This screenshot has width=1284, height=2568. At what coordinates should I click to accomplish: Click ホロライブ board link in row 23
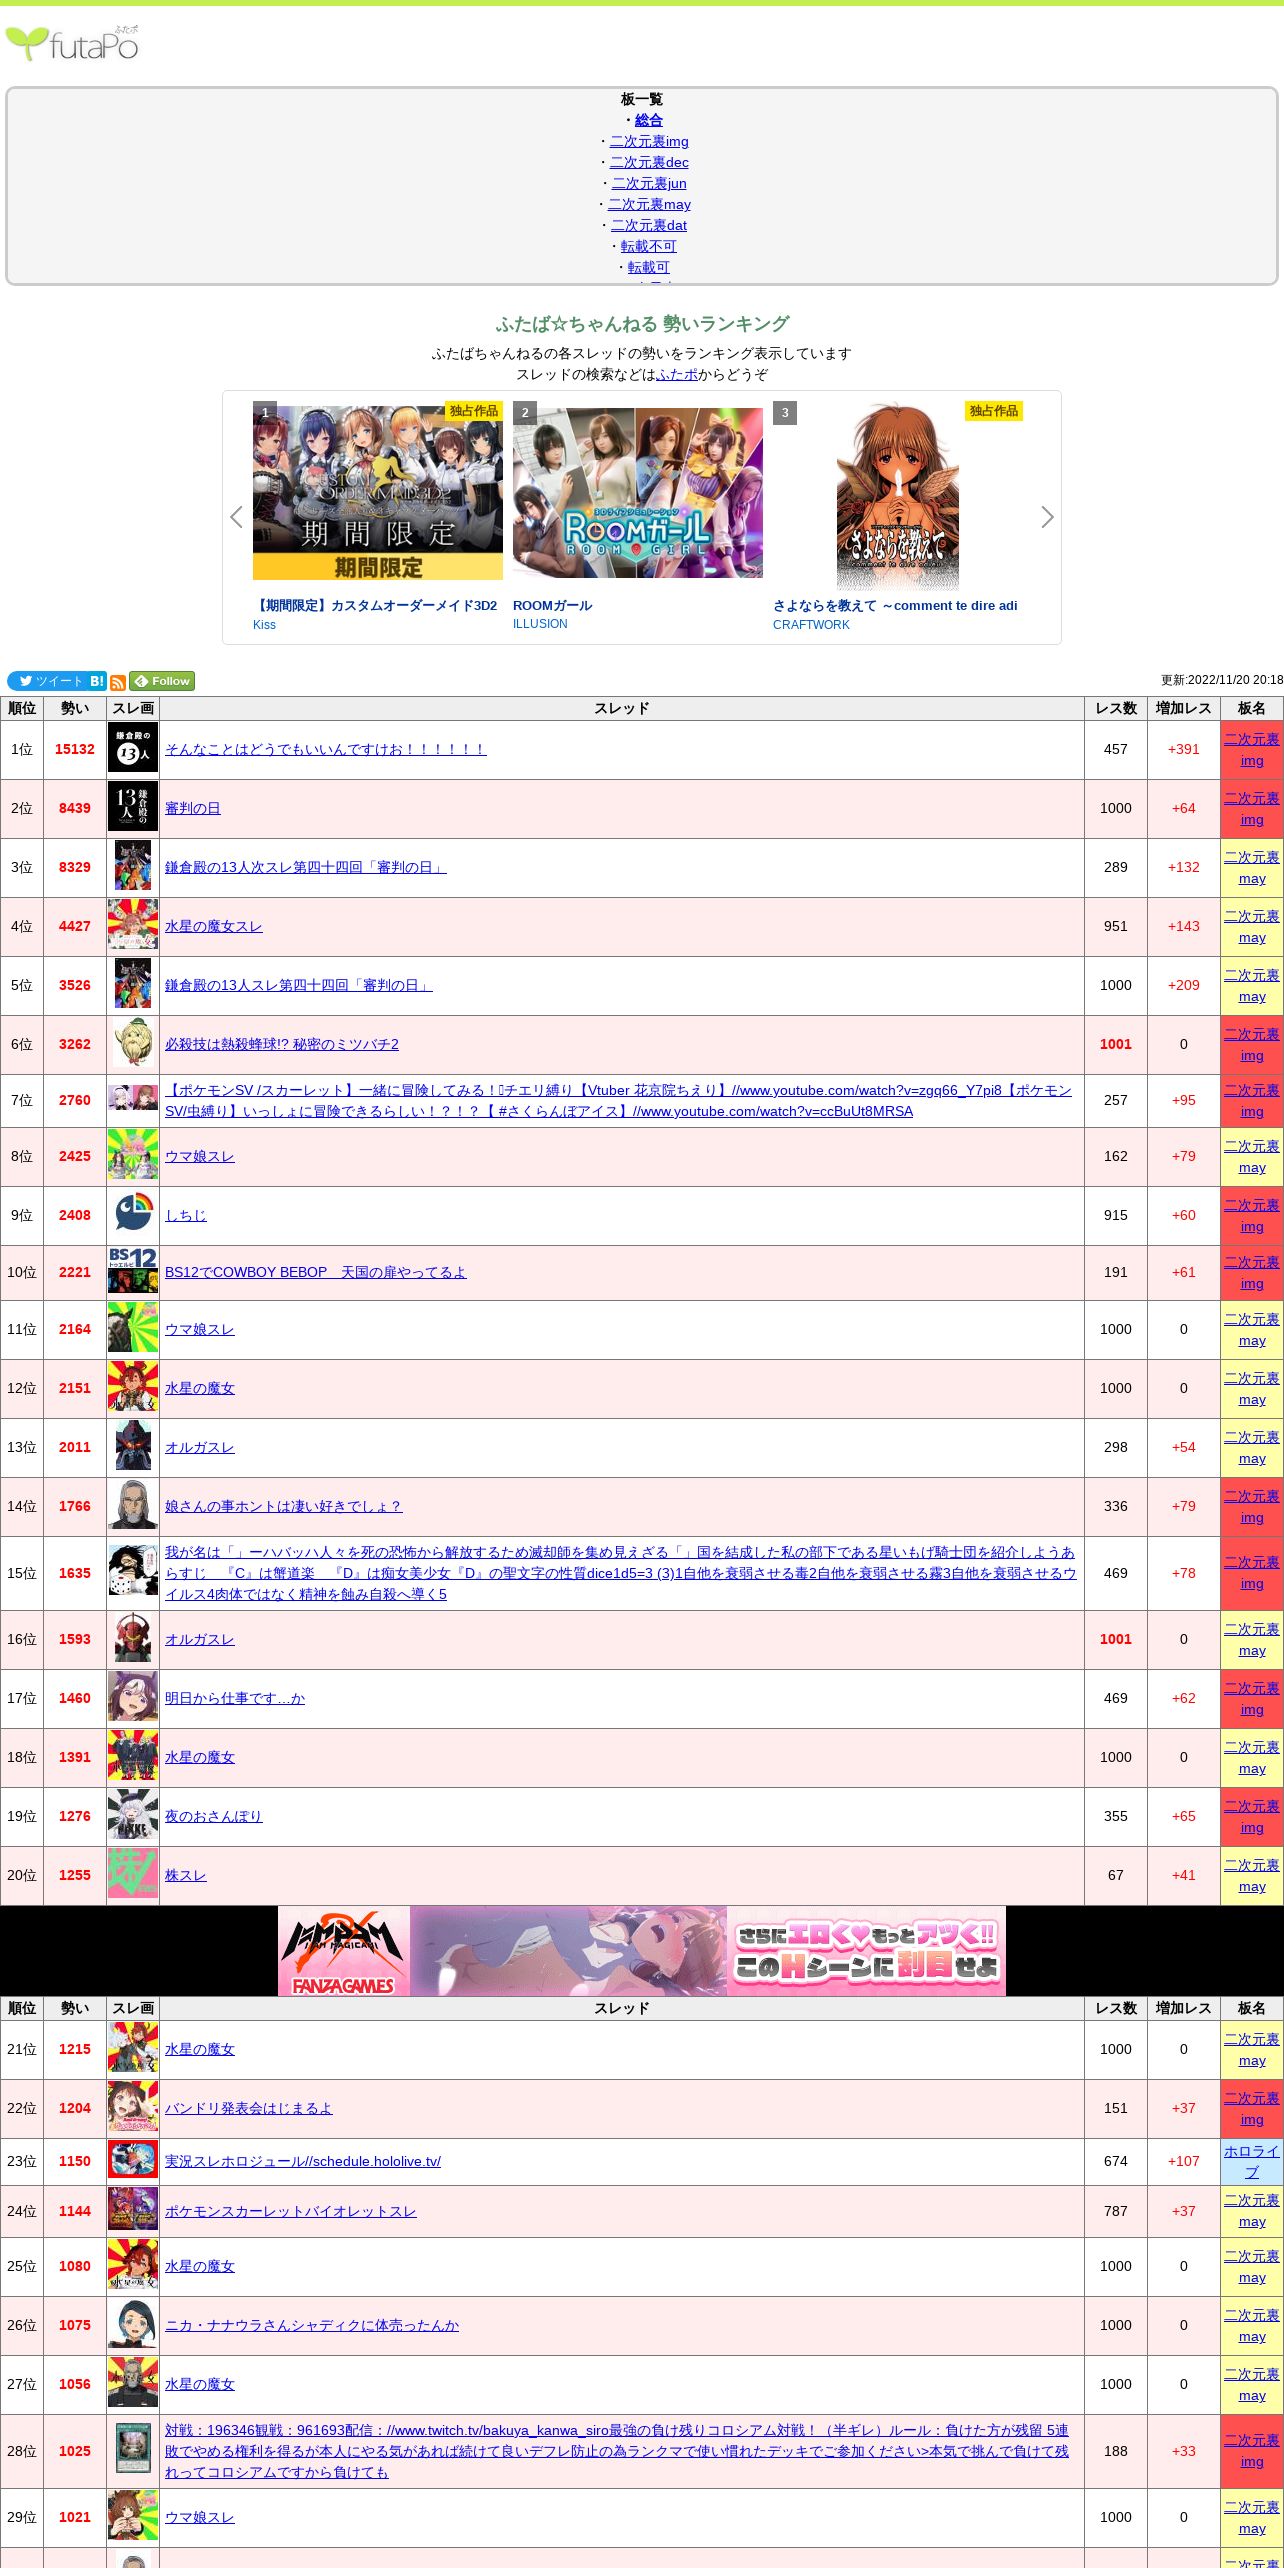click(x=1252, y=2161)
